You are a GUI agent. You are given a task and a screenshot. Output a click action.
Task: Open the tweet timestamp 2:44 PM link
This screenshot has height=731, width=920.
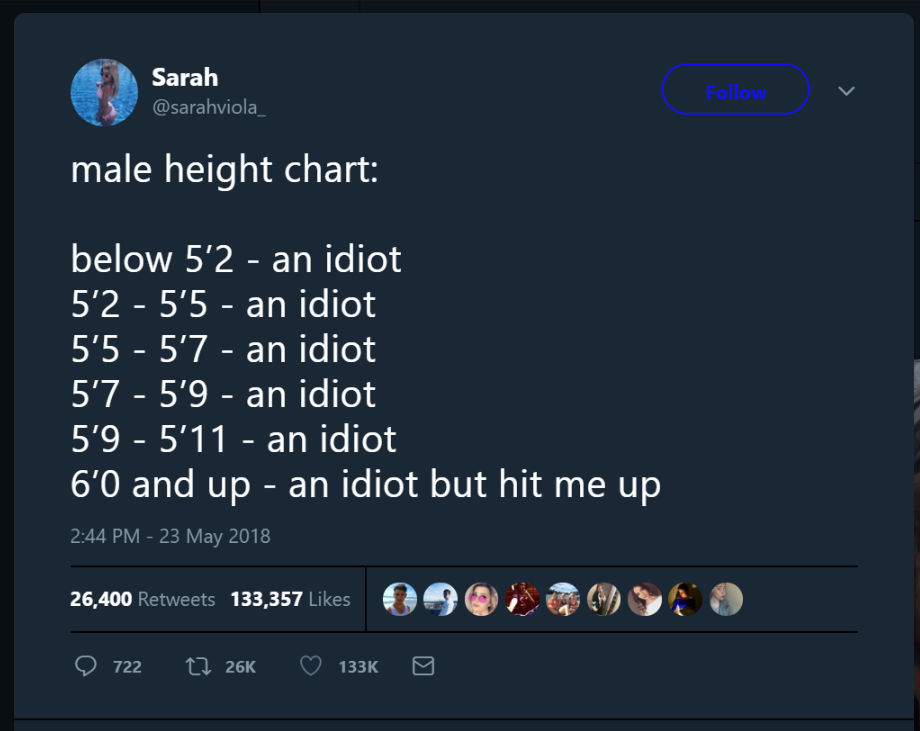coord(168,536)
